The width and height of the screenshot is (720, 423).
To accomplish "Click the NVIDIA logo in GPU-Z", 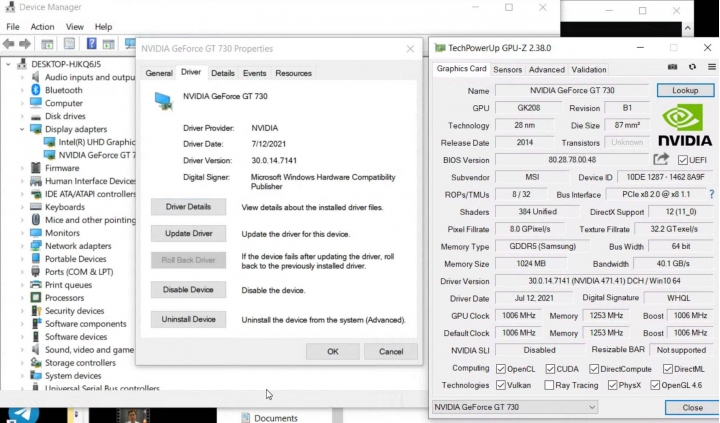I will pyautogui.click(x=685, y=124).
